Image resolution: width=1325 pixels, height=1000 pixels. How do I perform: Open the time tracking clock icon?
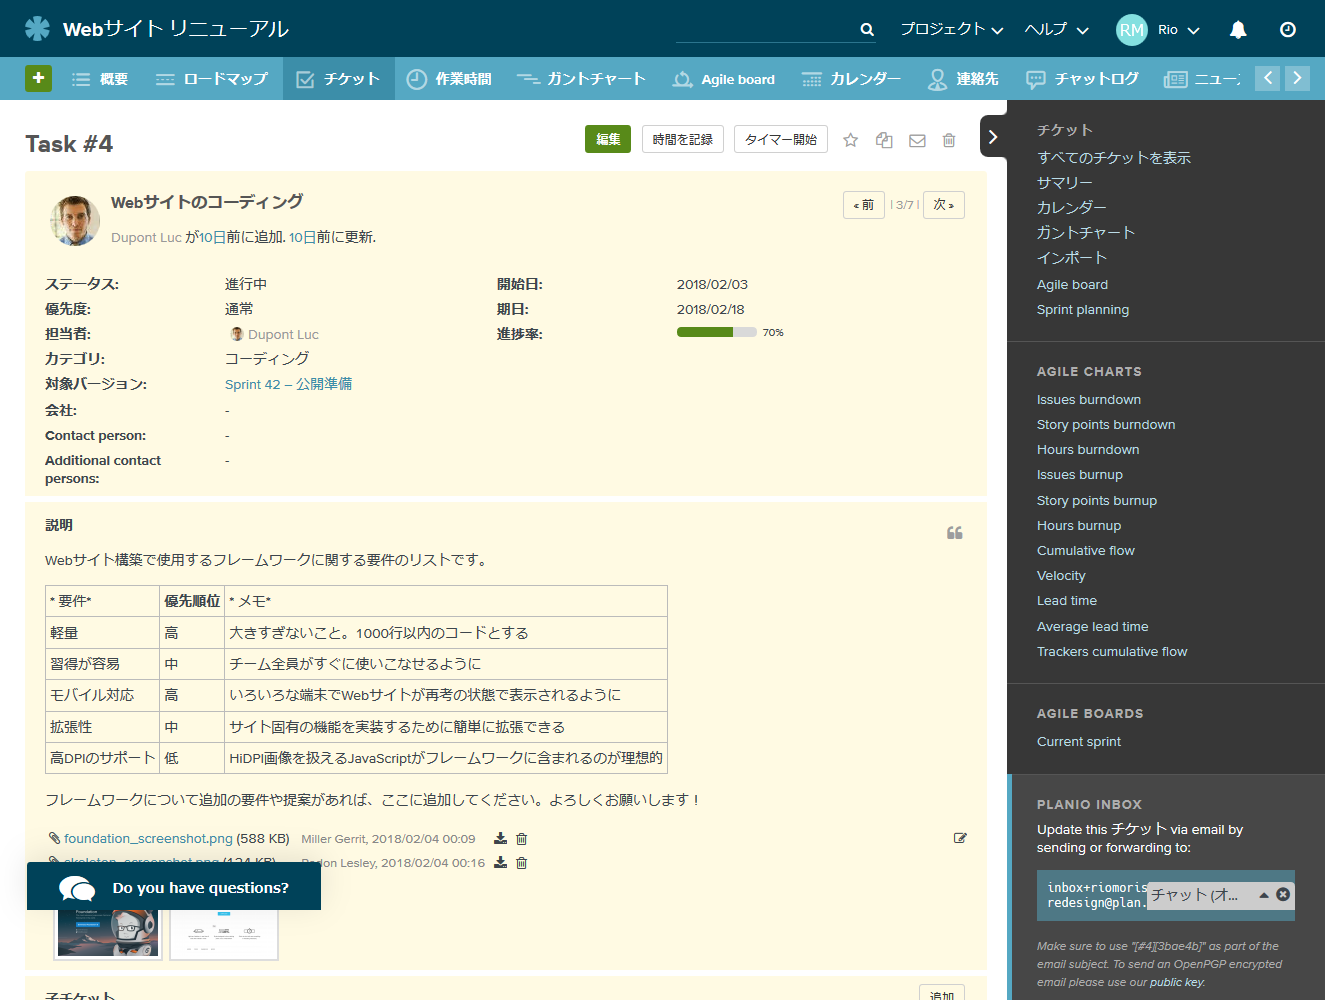(1288, 29)
